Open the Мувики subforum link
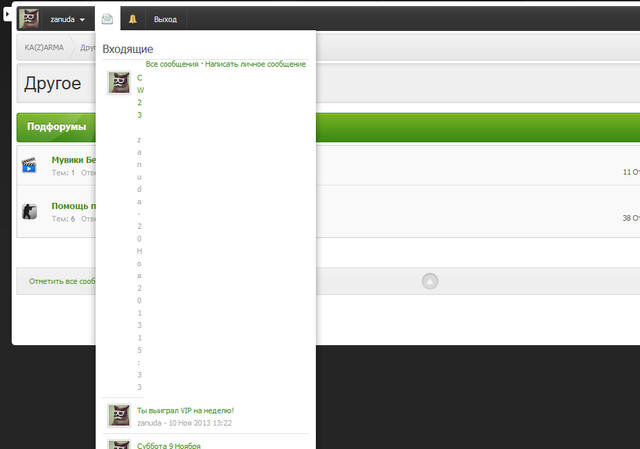 73,159
